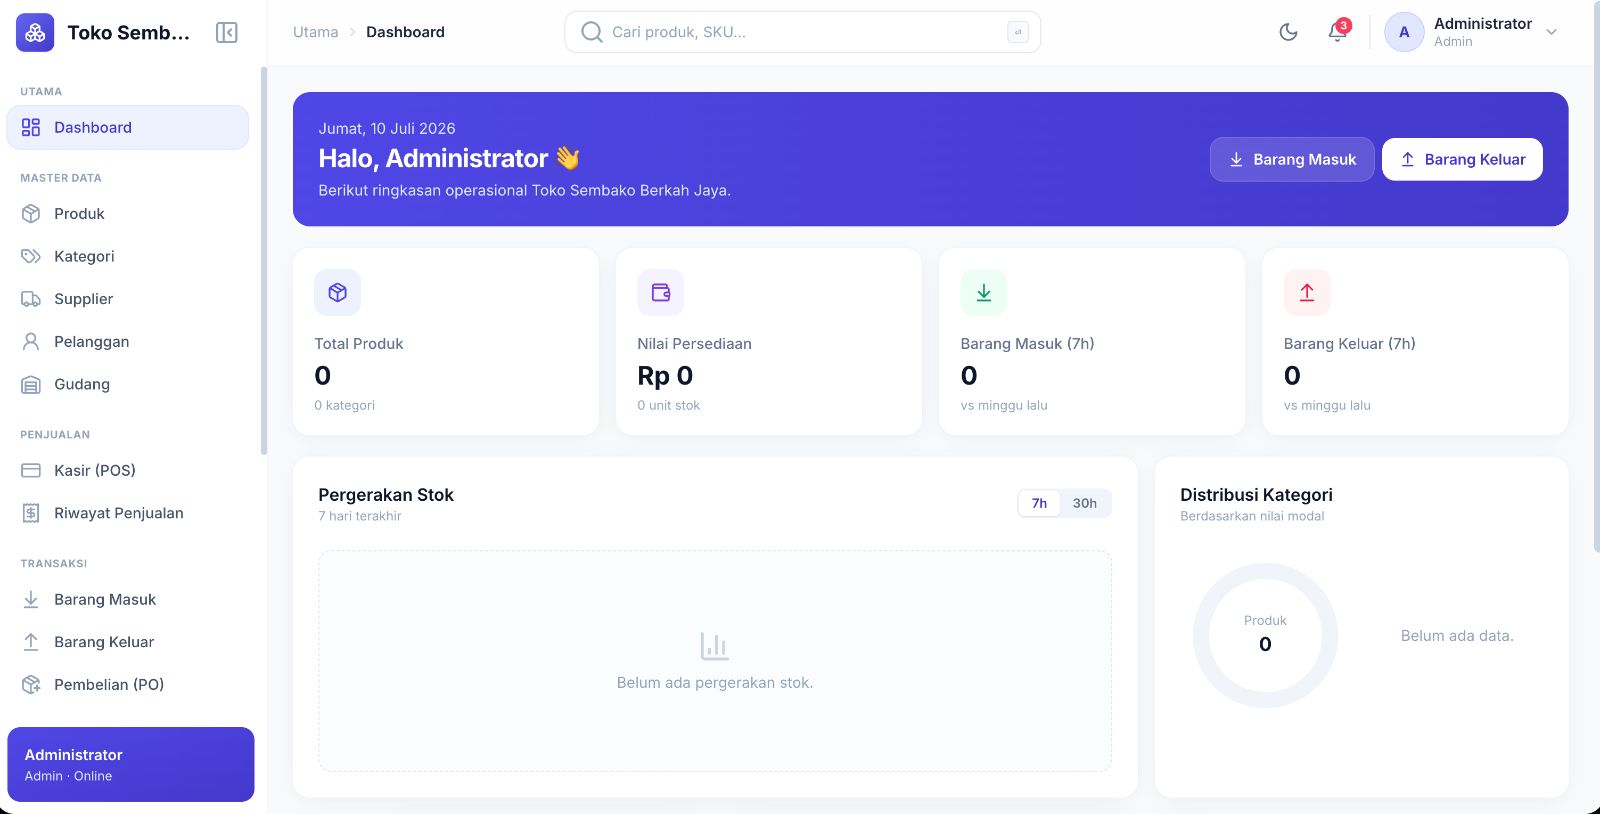1600x814 pixels.
Task: Click the keyboard shortcut badge in search box
Action: tap(1018, 32)
